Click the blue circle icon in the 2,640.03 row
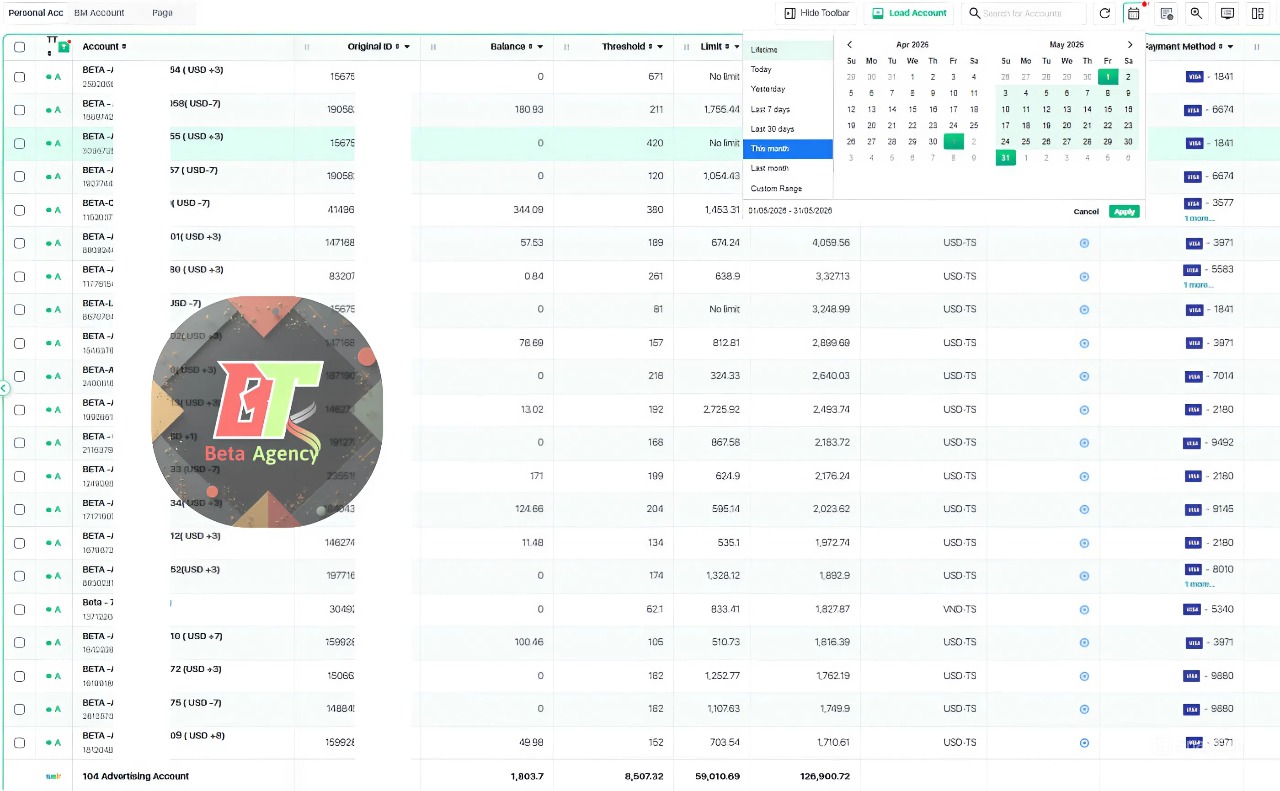 pyautogui.click(x=1084, y=376)
